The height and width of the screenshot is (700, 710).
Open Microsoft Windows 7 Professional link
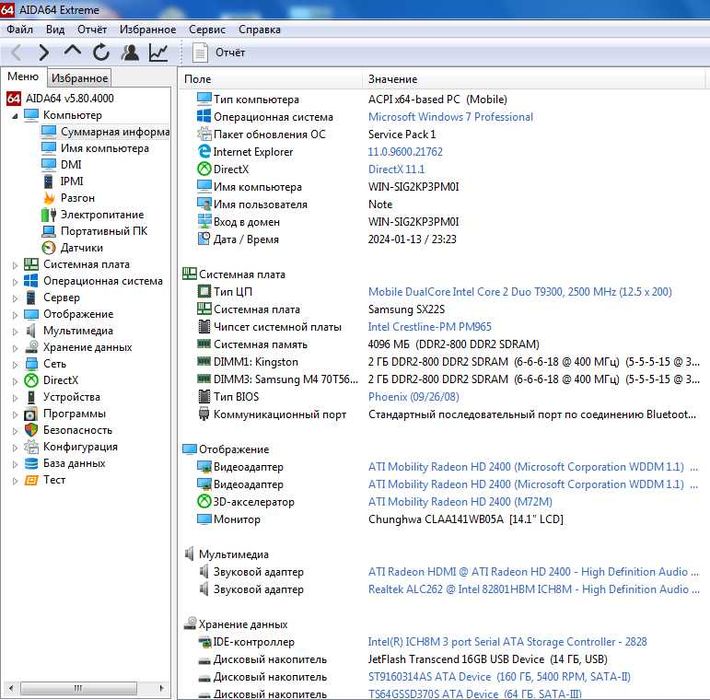tap(451, 117)
